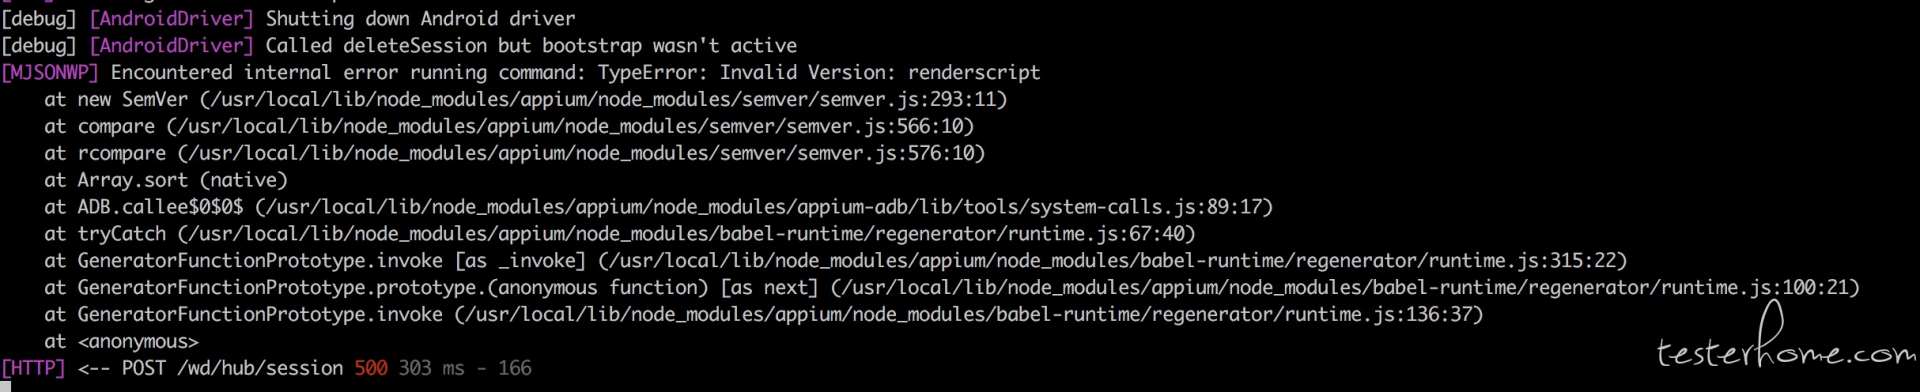Click the semver.js:566:10 file path
Screen dimensions: 1920x392
(x=570, y=127)
